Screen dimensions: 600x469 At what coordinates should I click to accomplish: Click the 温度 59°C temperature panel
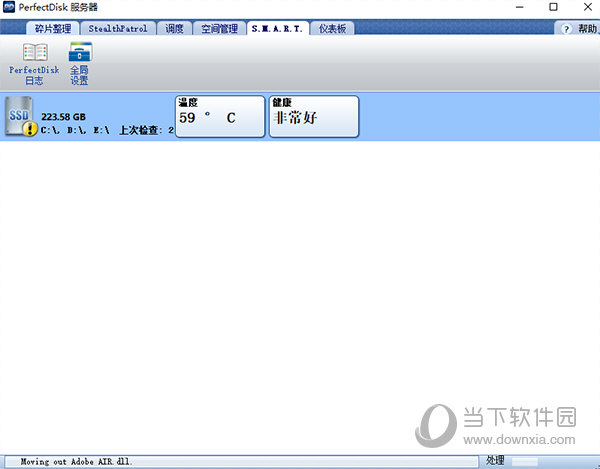pyautogui.click(x=220, y=116)
